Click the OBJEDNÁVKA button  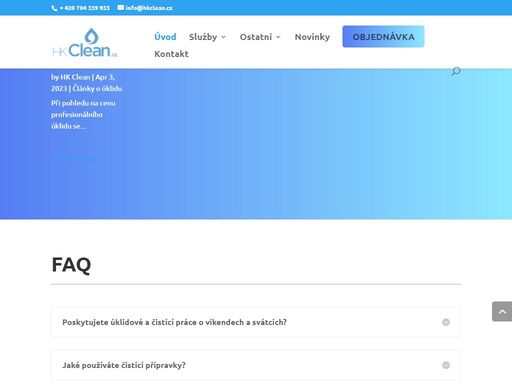coord(383,37)
